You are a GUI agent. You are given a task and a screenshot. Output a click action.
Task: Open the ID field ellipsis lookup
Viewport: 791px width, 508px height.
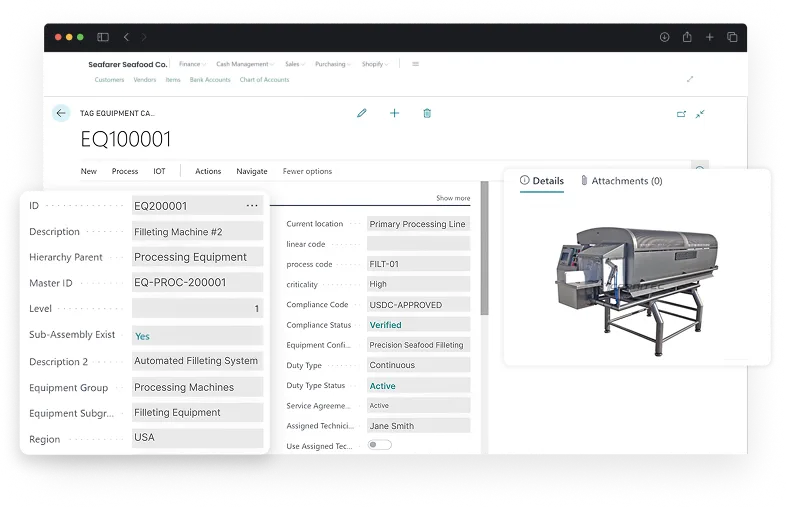coord(252,206)
